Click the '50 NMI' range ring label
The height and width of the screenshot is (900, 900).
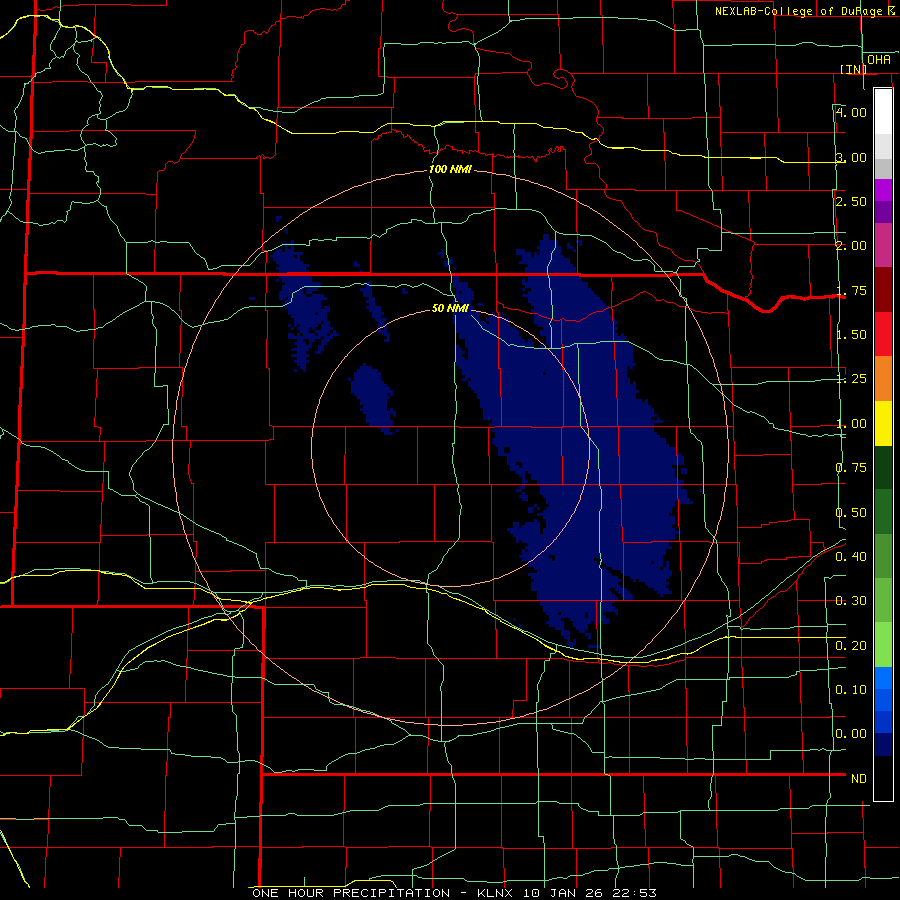[x=450, y=308]
